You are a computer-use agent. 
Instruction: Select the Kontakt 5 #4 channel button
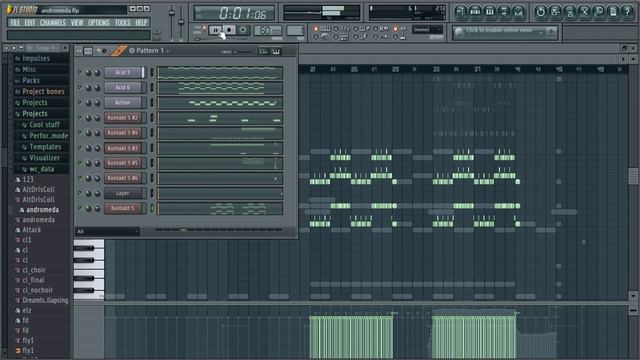tap(123, 133)
